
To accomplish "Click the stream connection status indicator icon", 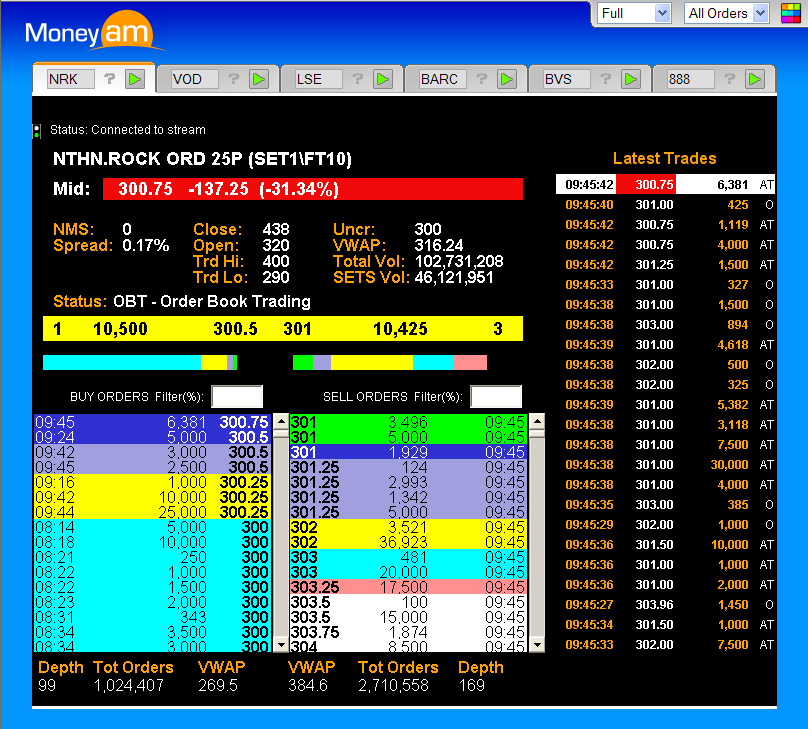I will 37,131.
